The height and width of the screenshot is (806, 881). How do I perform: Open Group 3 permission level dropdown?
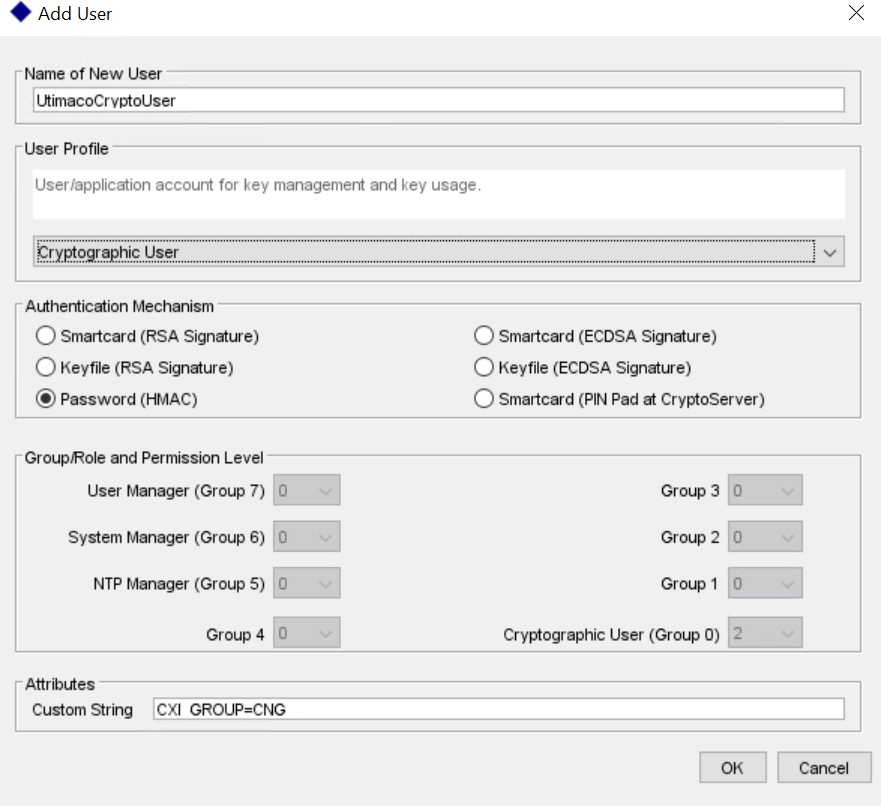click(765, 490)
